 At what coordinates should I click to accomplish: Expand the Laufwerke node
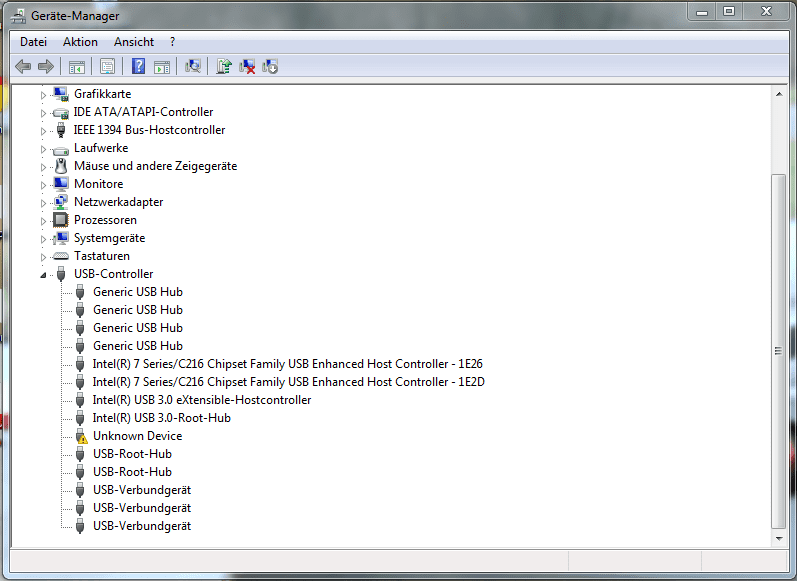pos(43,149)
